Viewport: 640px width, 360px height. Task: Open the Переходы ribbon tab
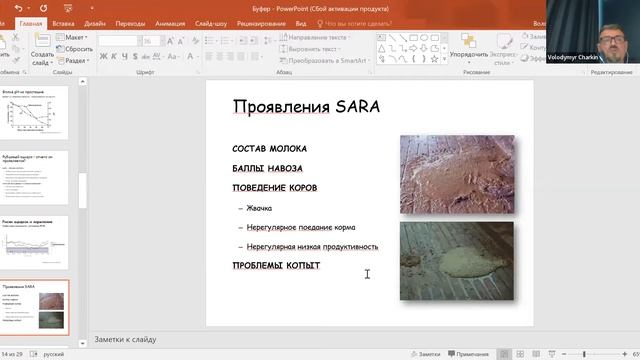130,24
